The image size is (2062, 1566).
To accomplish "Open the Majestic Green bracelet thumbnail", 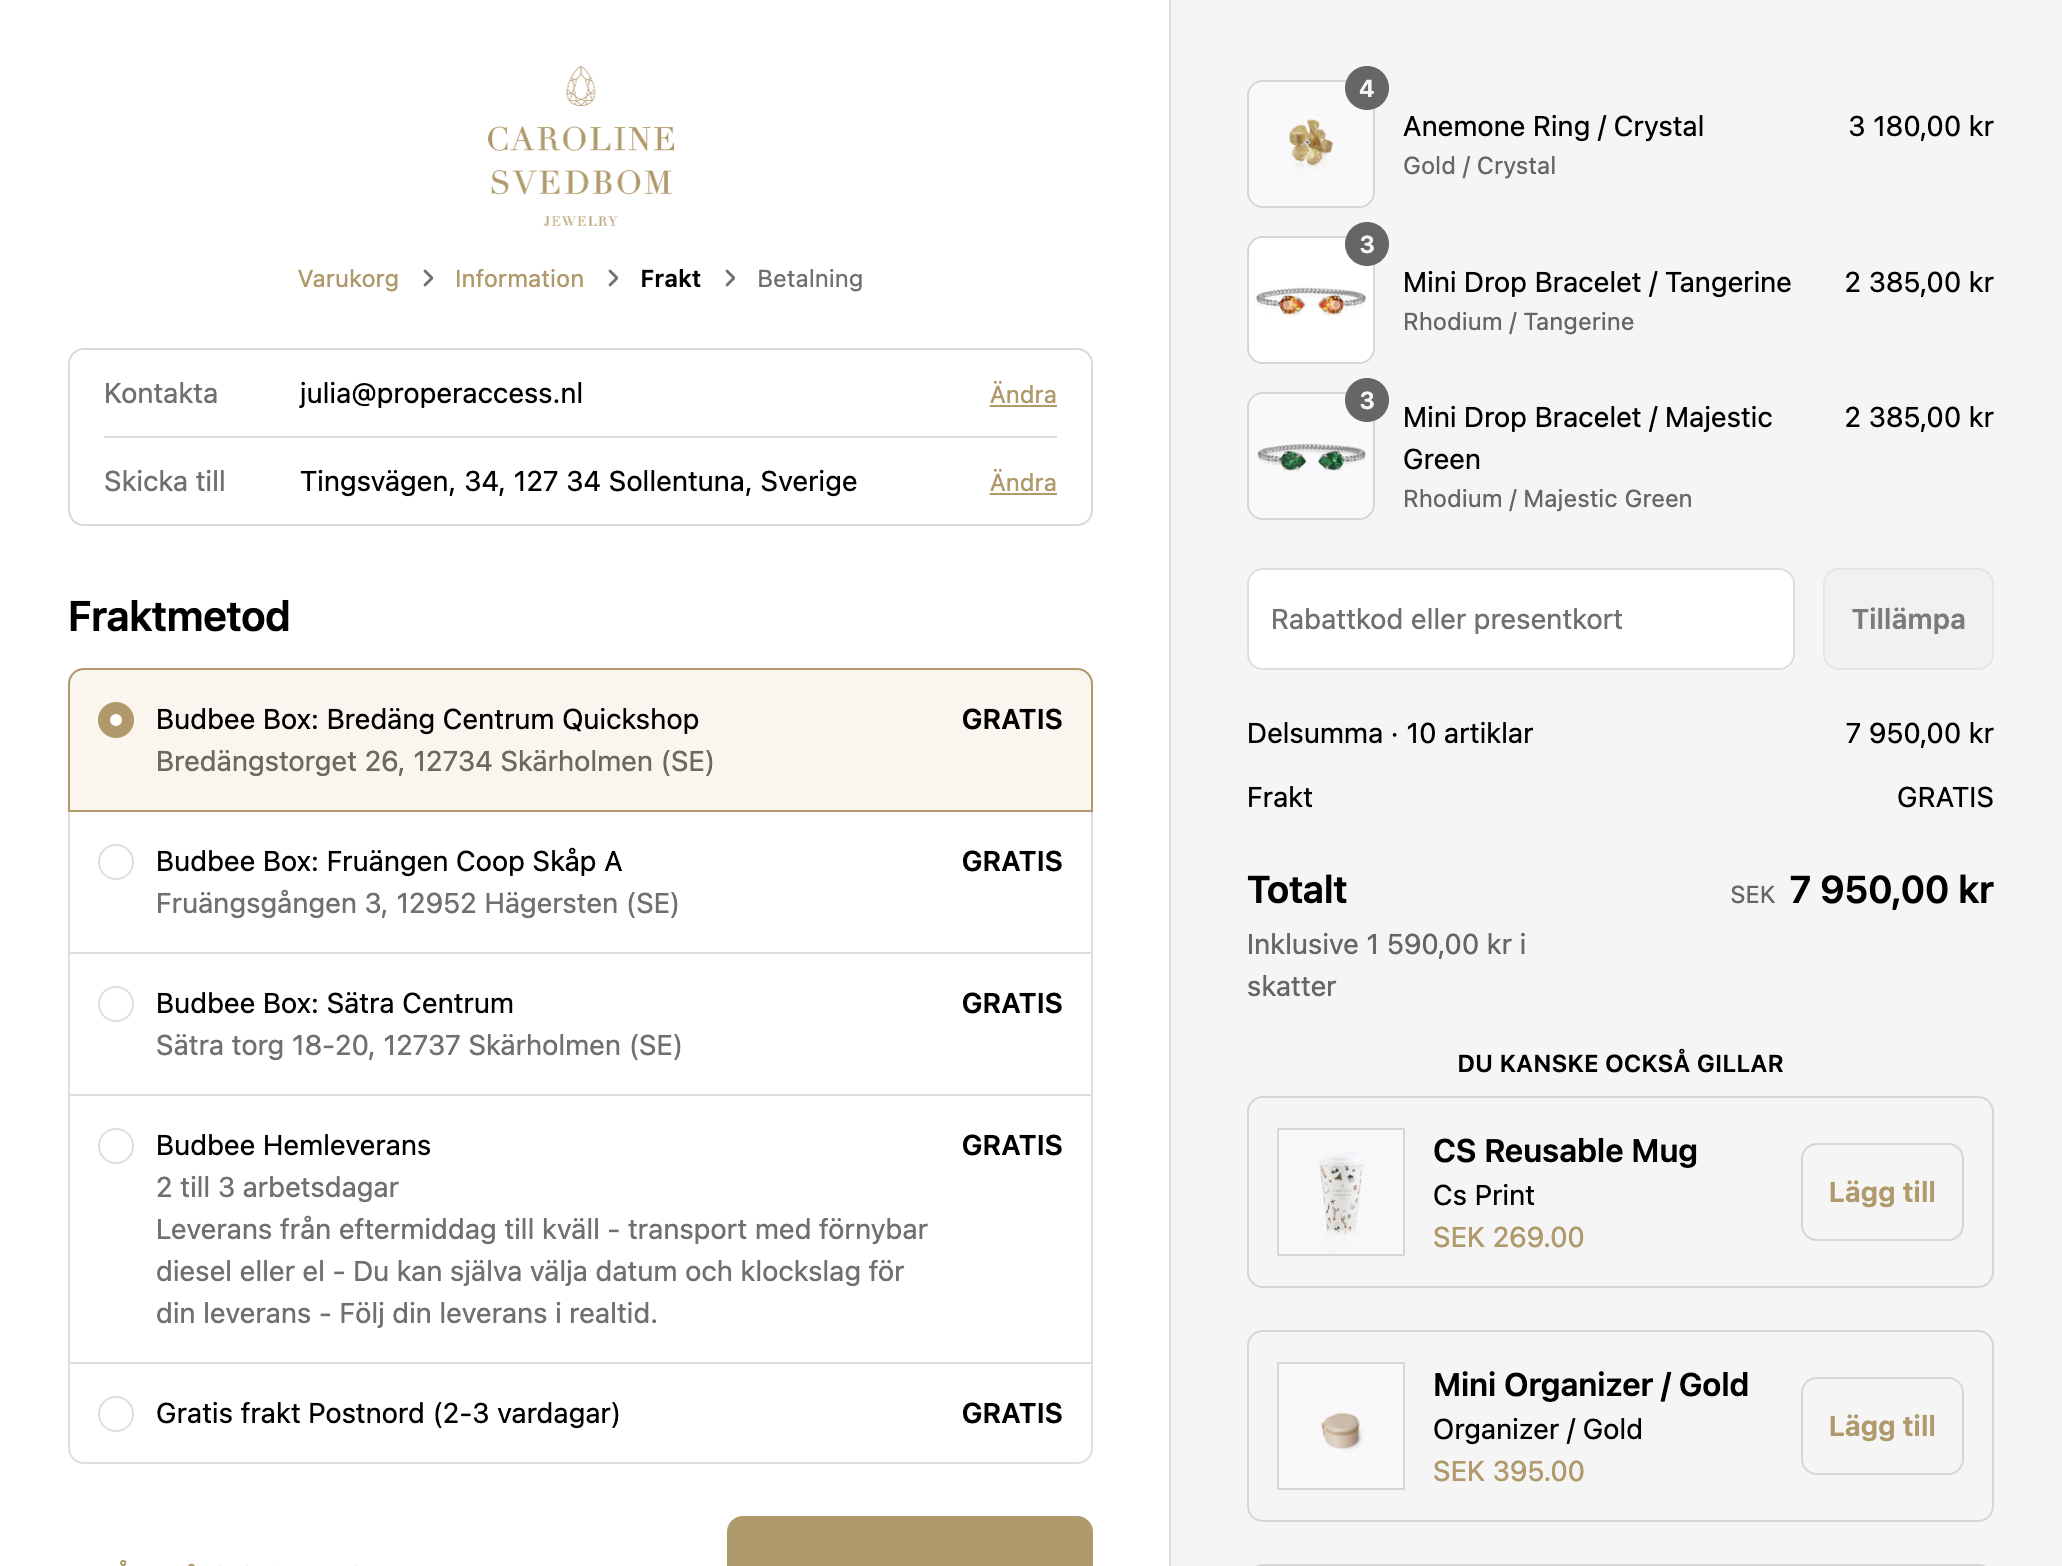I will [1310, 456].
